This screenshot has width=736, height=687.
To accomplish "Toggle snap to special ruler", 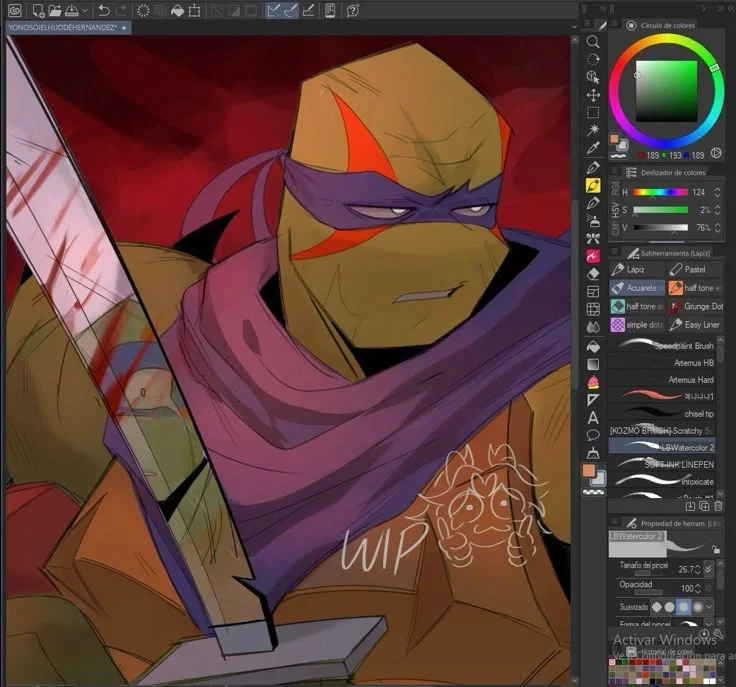I will click(x=291, y=10).
